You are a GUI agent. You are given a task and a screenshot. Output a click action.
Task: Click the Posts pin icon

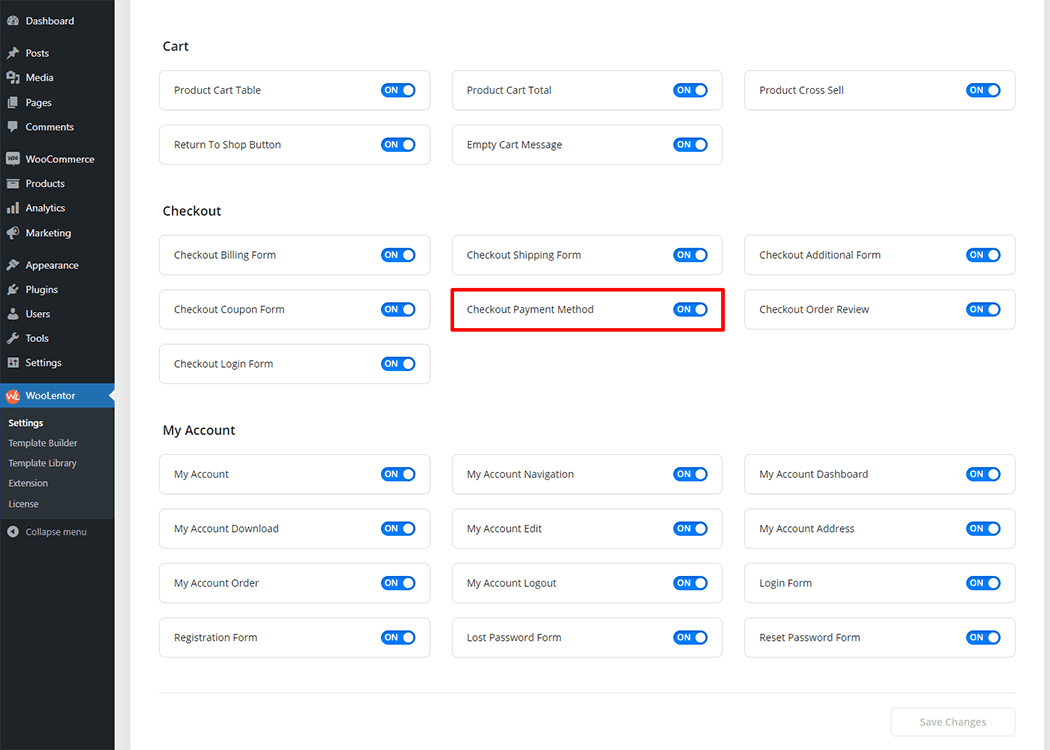12,53
